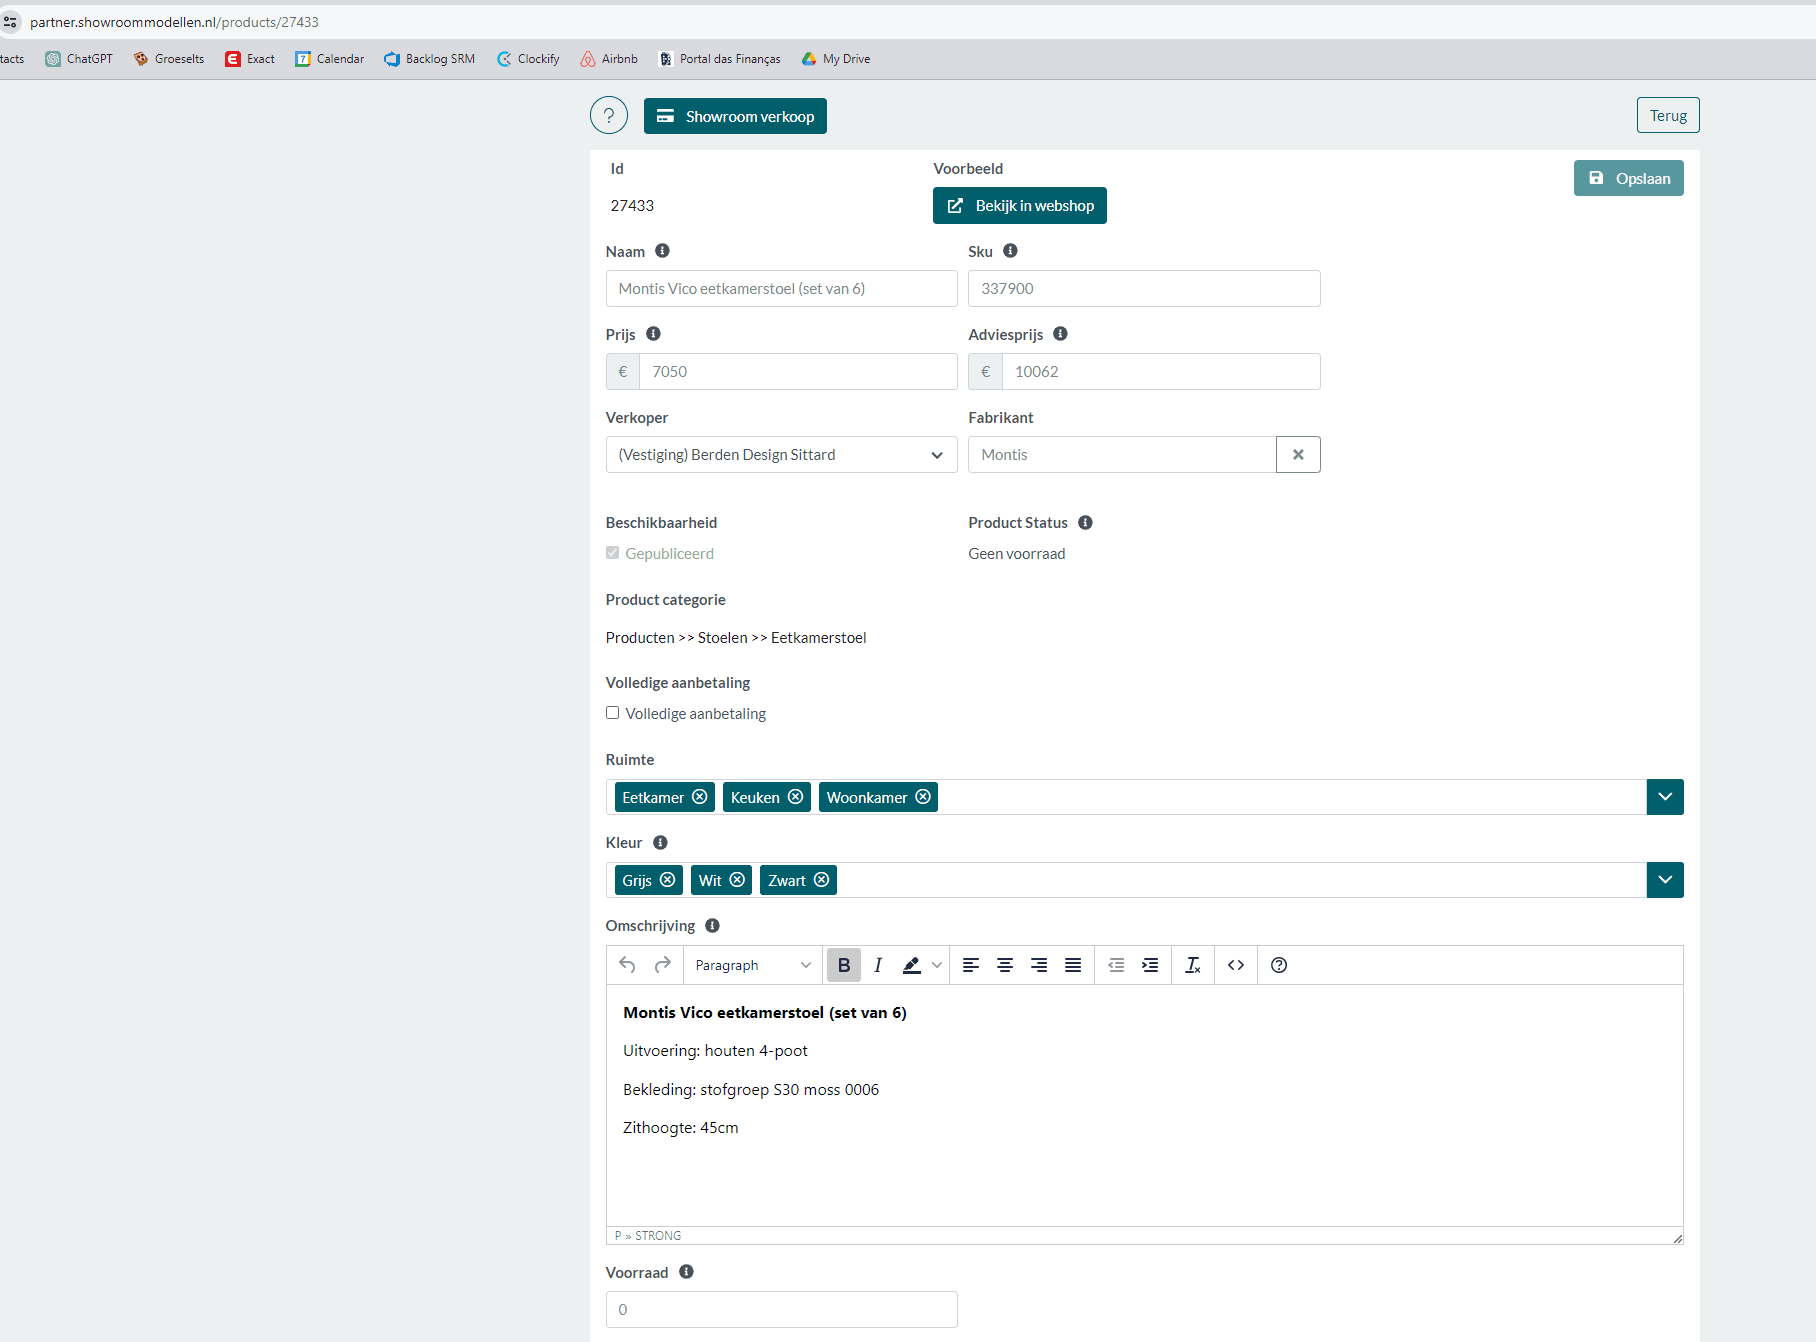1816x1342 pixels.
Task: Open the Airbnb bookmark
Action: 608,59
